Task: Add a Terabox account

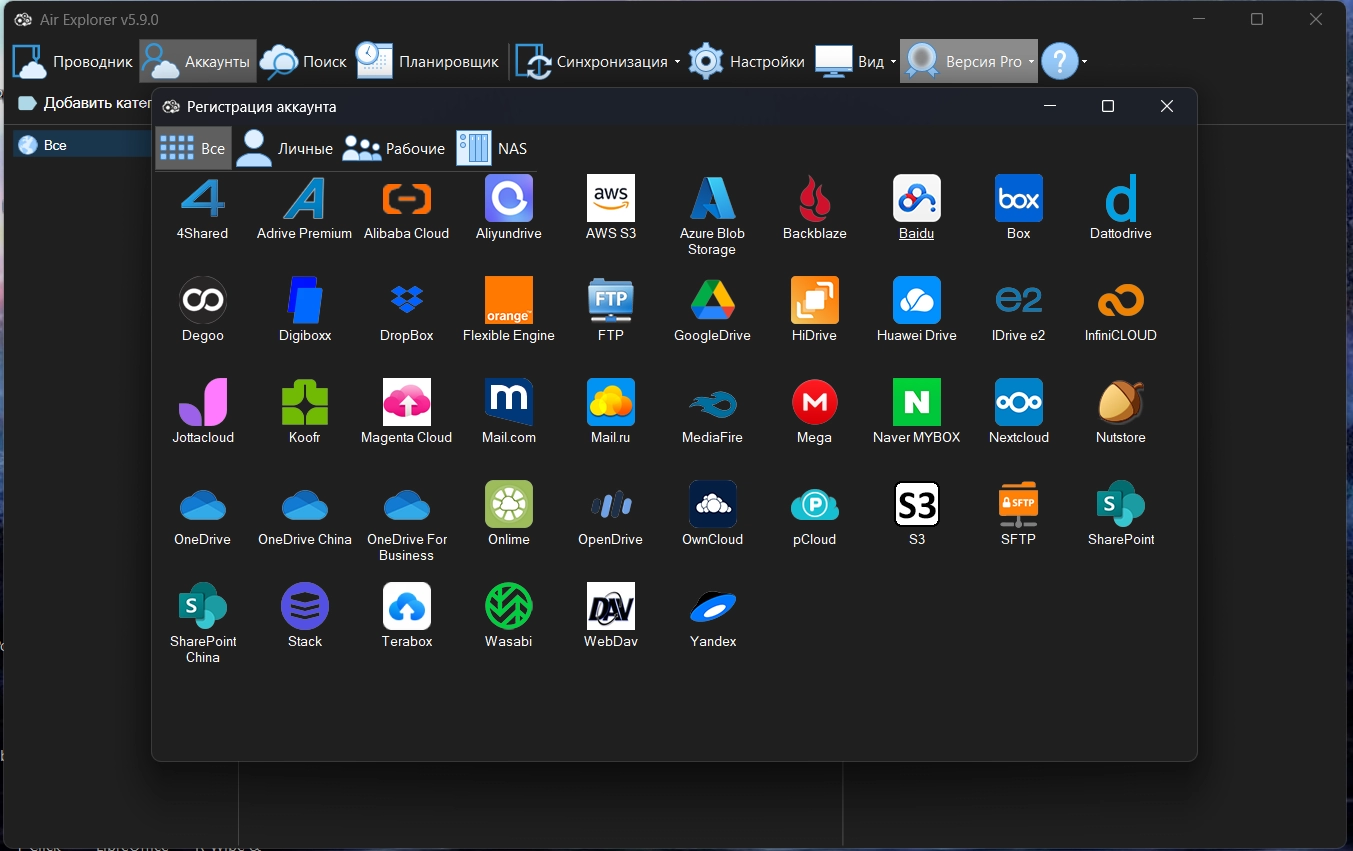Action: tap(407, 606)
